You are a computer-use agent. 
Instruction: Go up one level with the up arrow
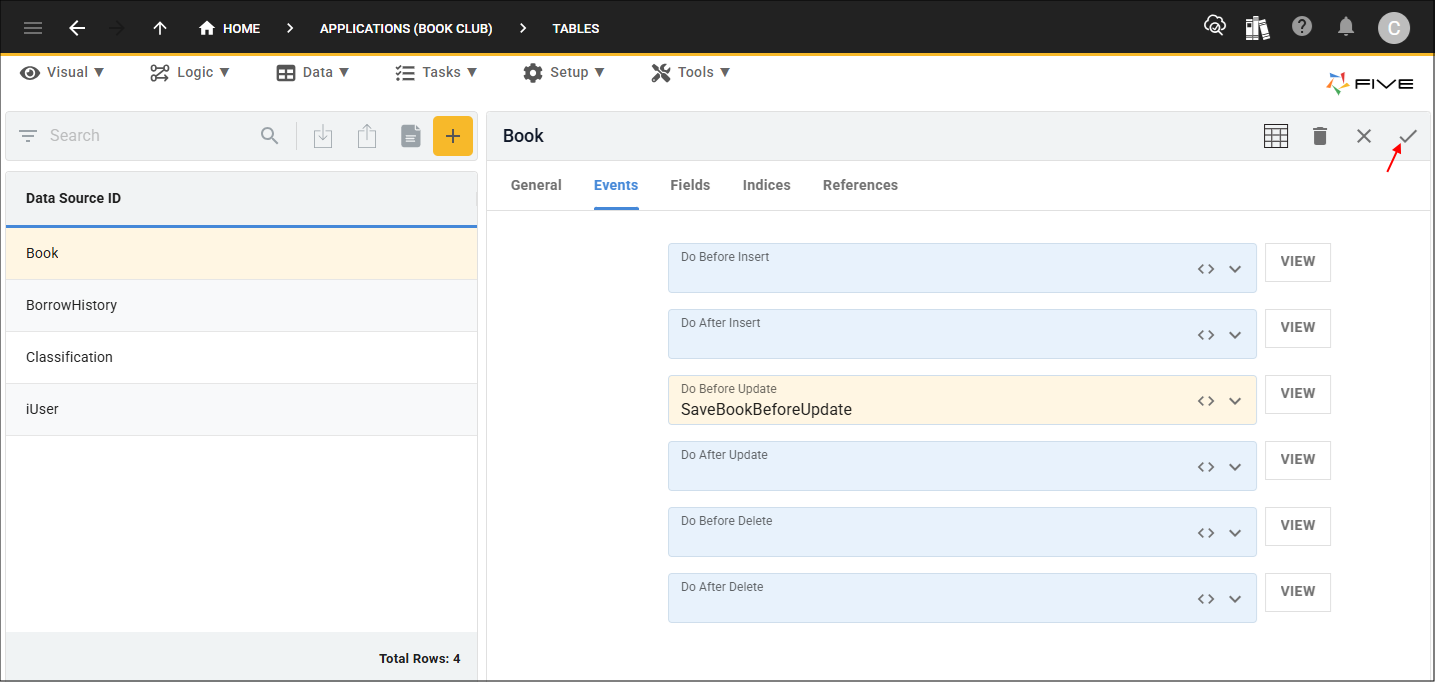point(160,28)
